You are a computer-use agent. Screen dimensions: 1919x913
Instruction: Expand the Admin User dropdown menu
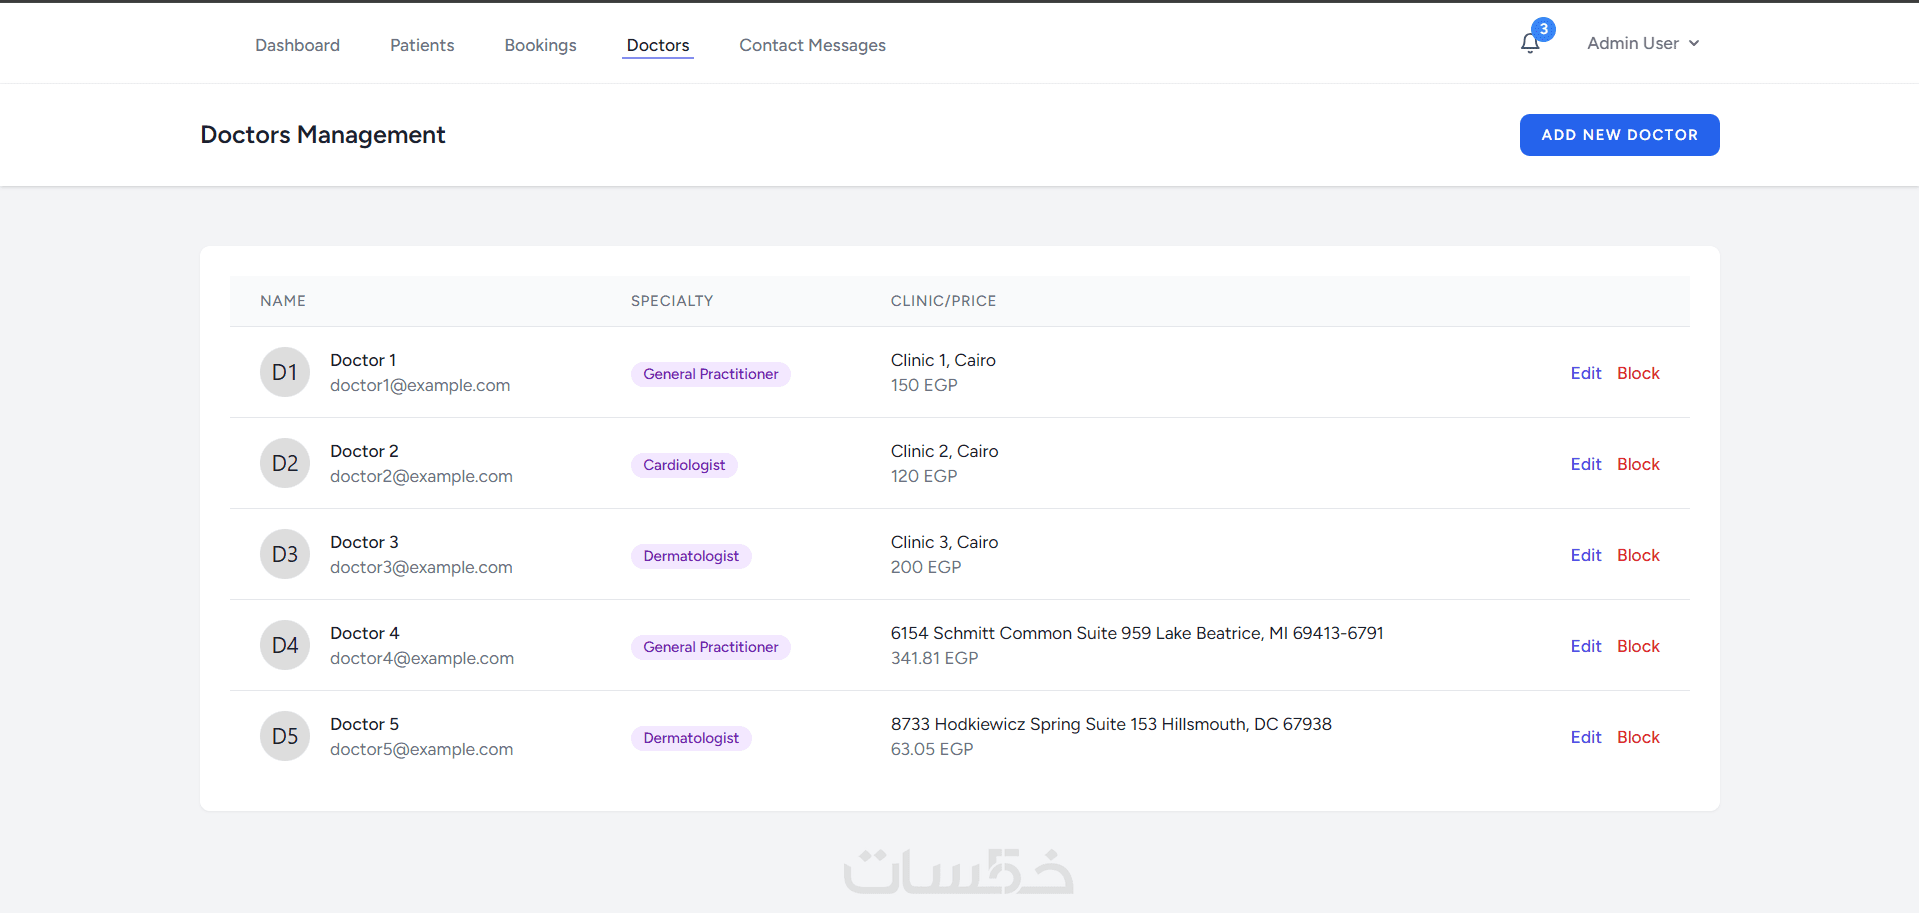click(1643, 43)
